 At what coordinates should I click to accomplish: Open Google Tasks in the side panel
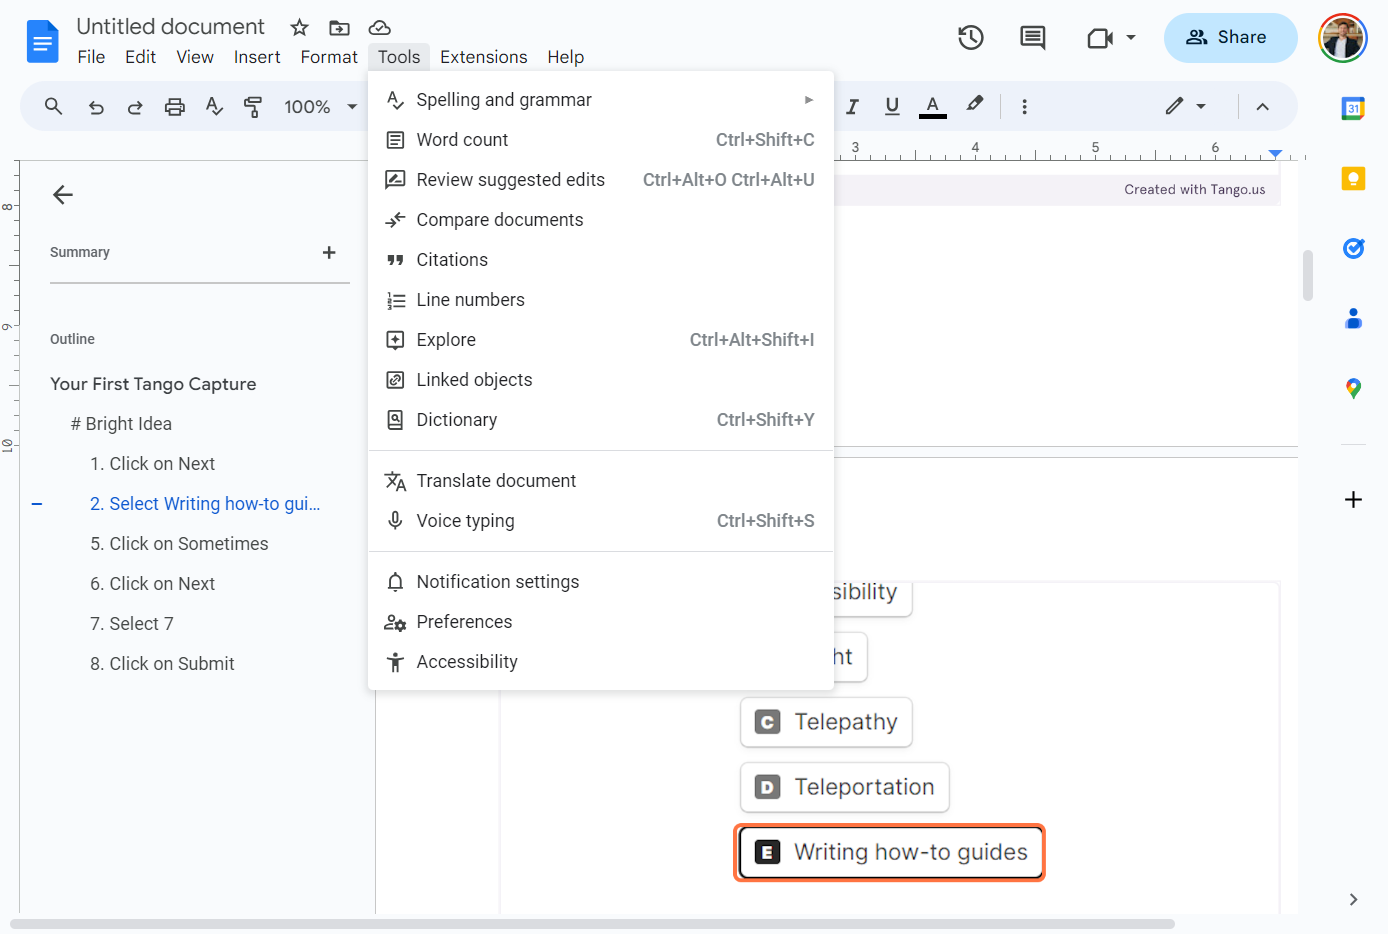tap(1353, 248)
